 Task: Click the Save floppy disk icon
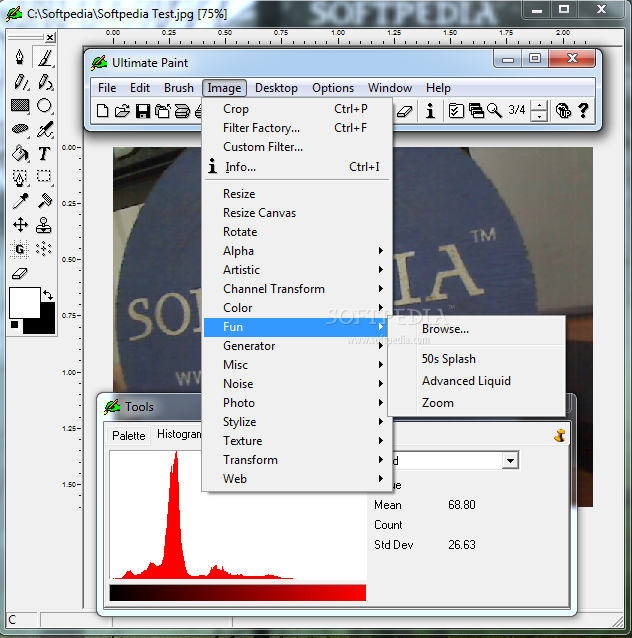pos(142,111)
